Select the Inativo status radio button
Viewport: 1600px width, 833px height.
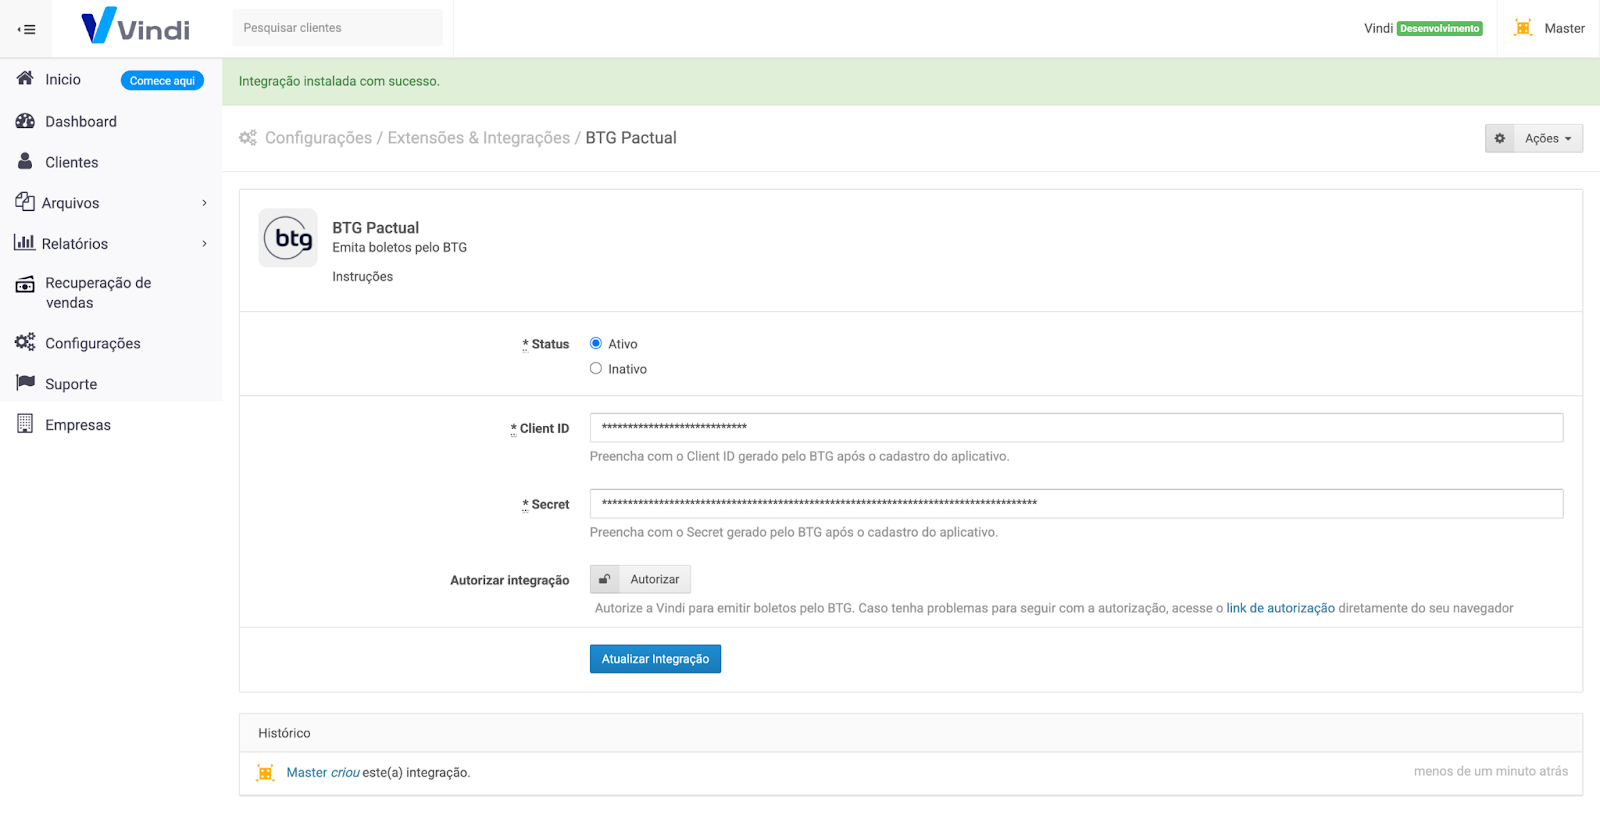[596, 369]
